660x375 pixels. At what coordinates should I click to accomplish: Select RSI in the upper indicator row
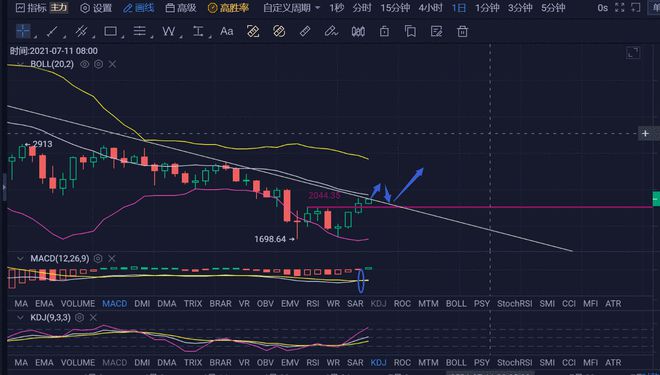coord(313,303)
